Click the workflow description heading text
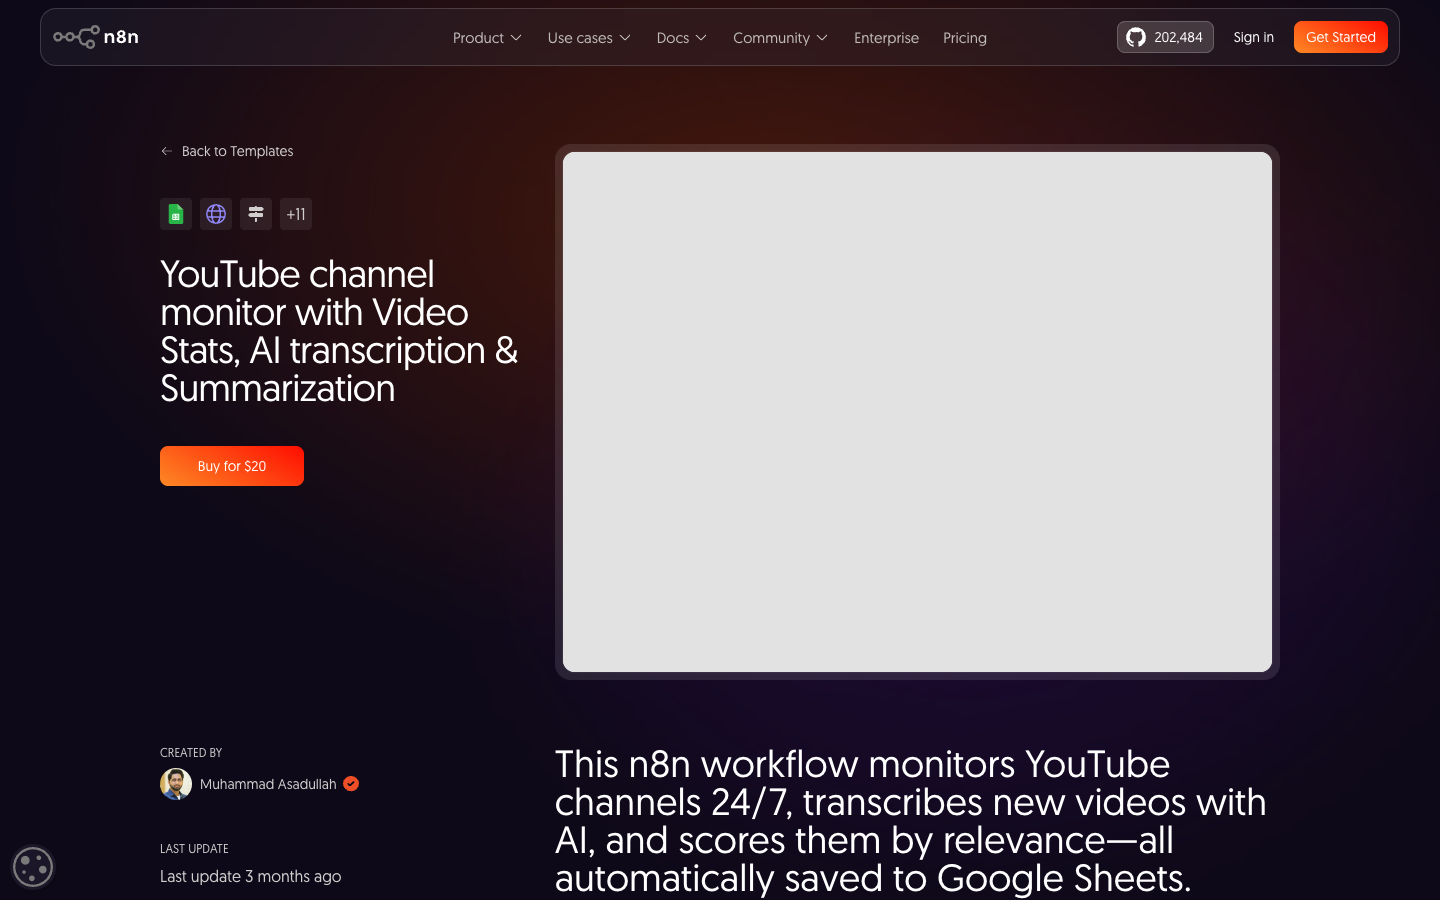Viewport: 1440px width, 900px height. tap(911, 821)
